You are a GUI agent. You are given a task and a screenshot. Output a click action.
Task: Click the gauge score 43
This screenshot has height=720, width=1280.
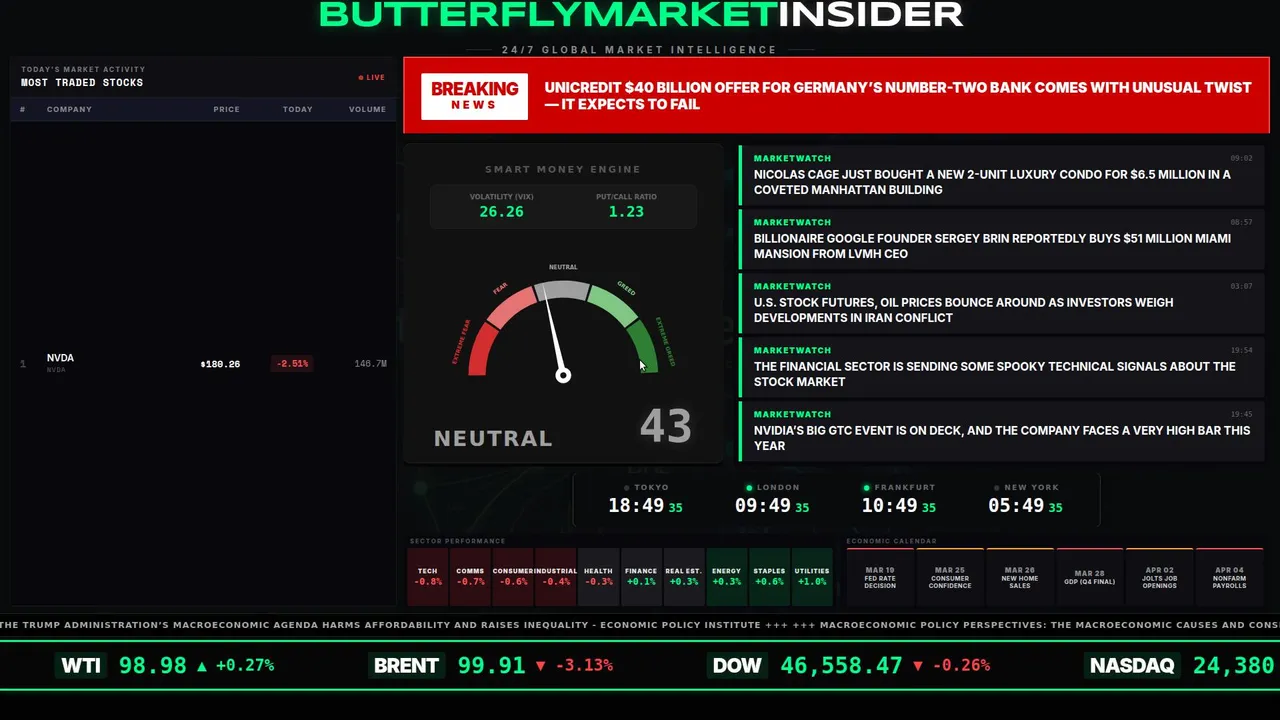pos(665,426)
